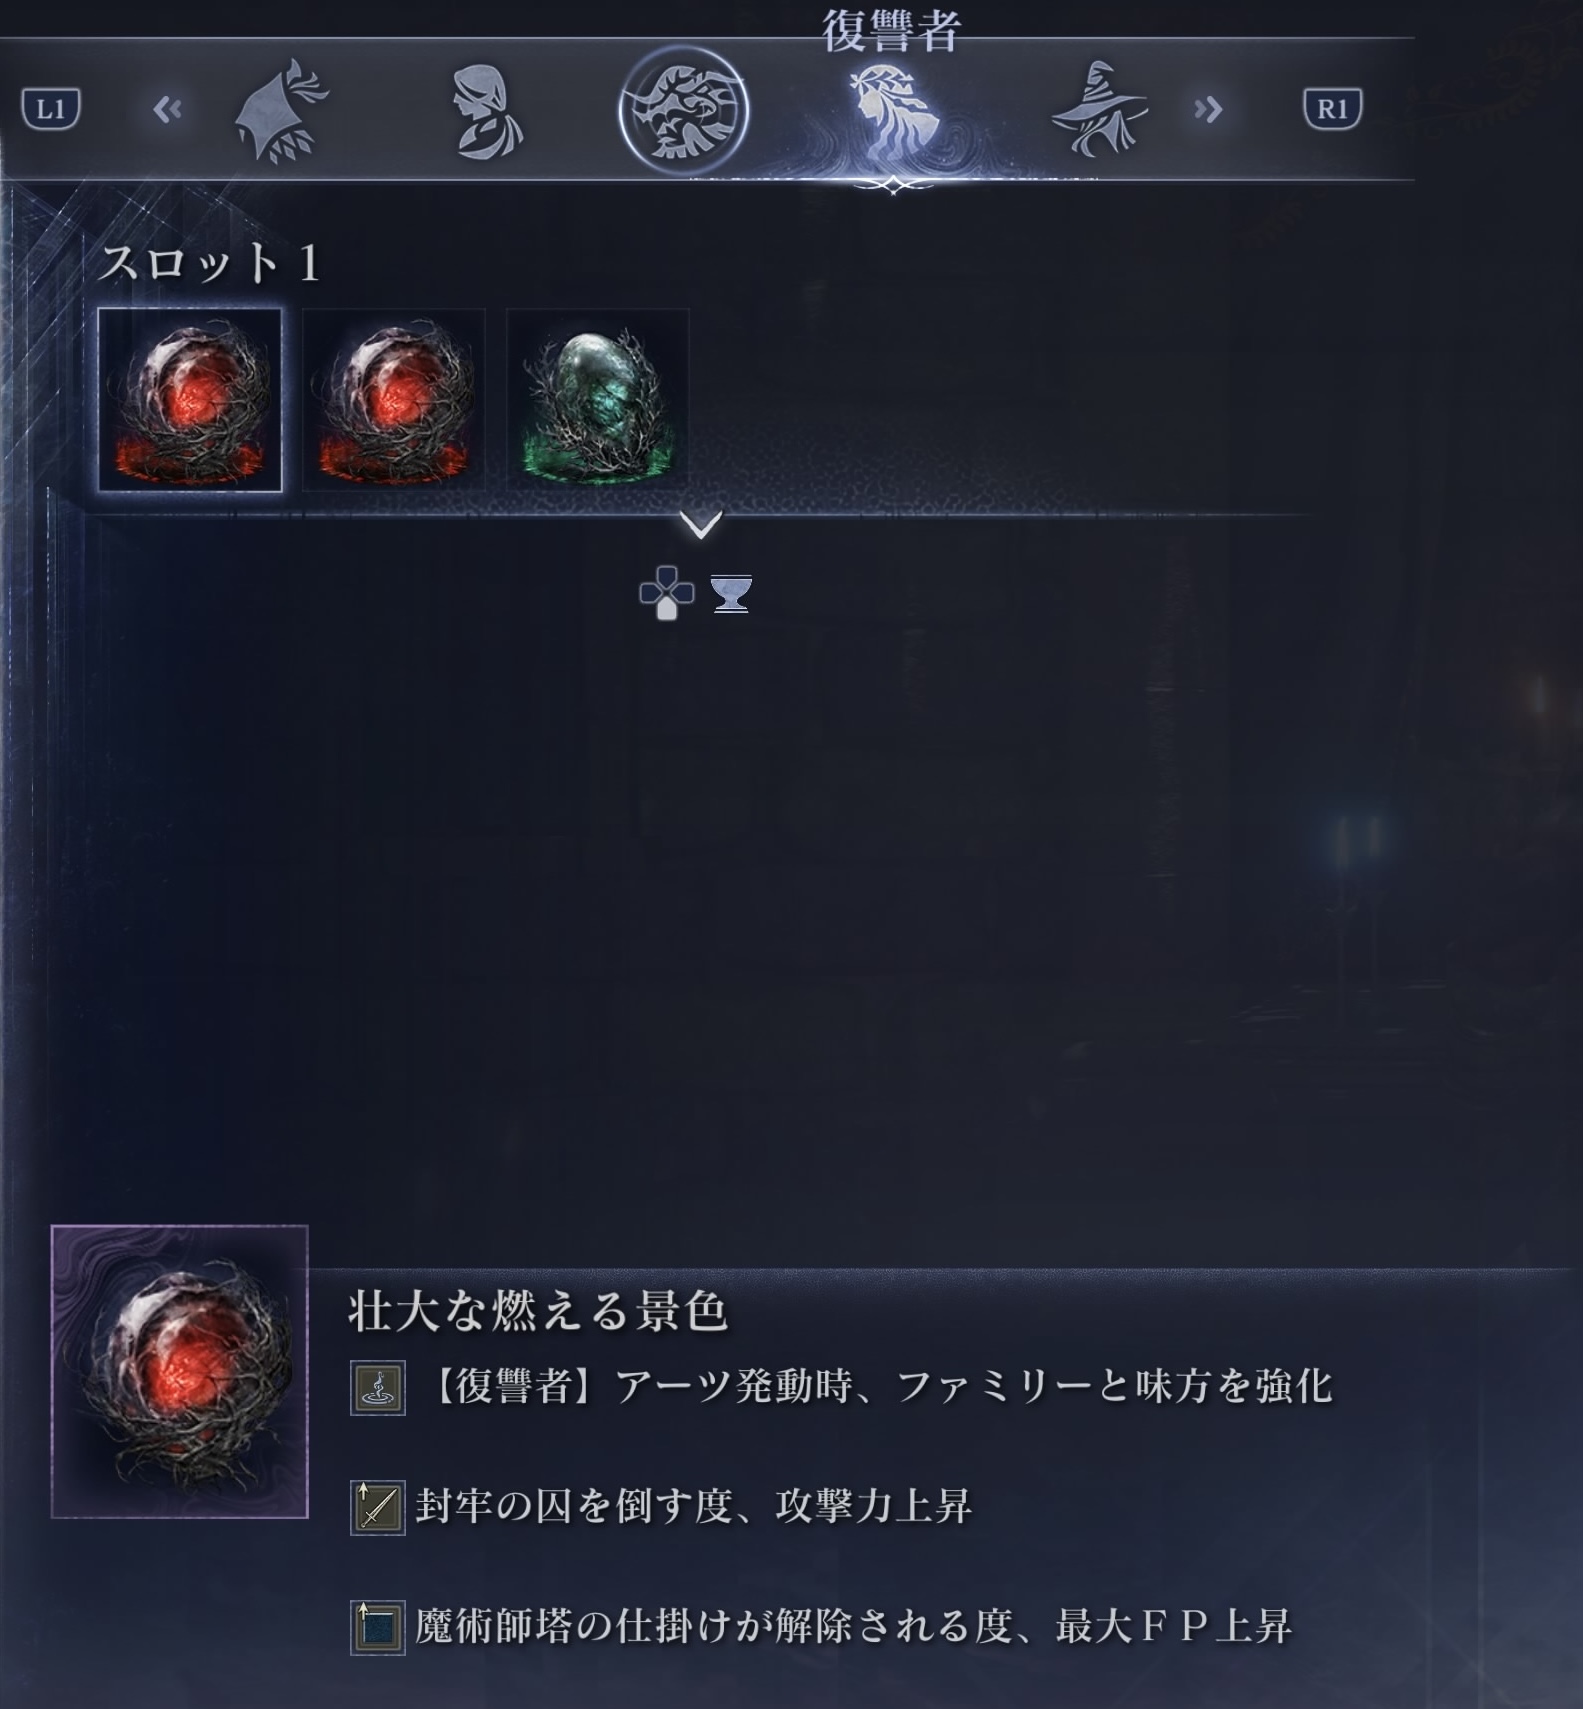Click the Arts effect icon for 復讐者
The width and height of the screenshot is (1583, 1709).
(377, 1388)
